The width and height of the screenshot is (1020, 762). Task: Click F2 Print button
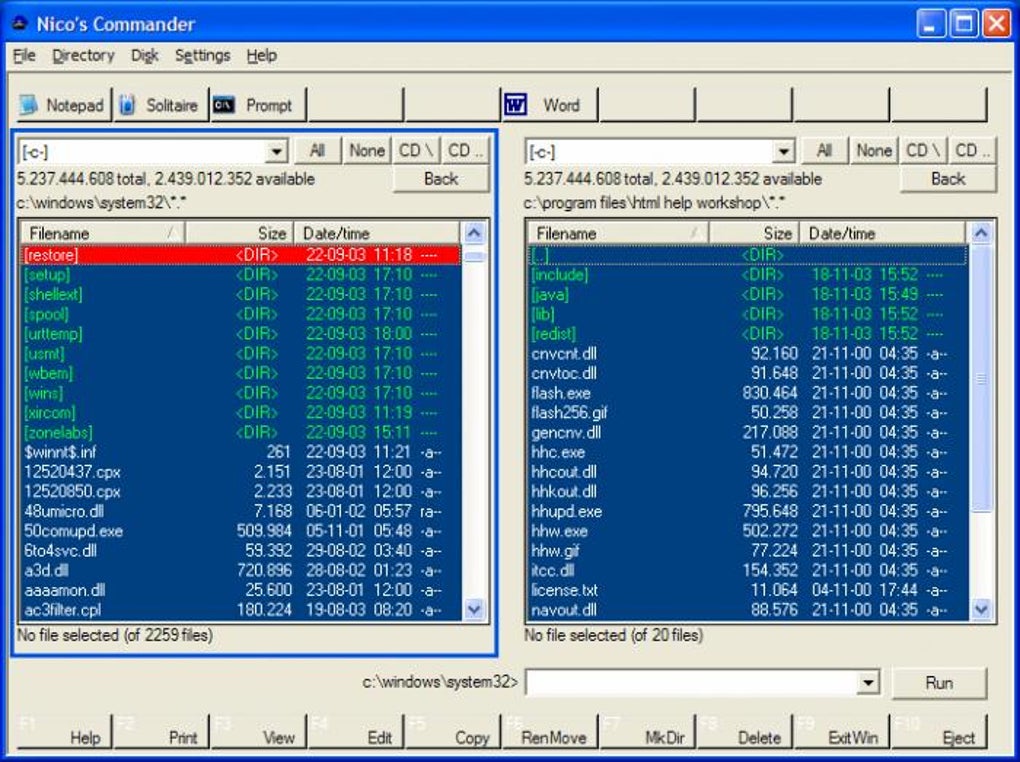[161, 731]
